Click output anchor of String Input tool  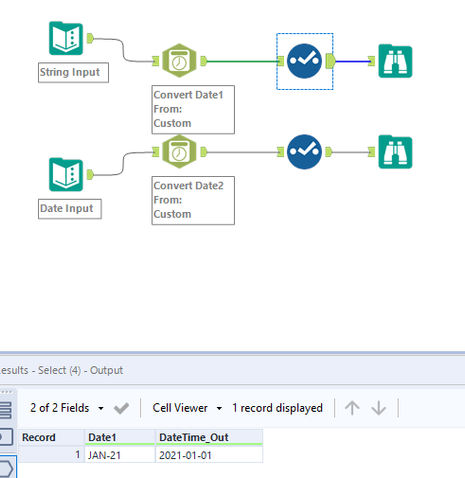pos(90,38)
